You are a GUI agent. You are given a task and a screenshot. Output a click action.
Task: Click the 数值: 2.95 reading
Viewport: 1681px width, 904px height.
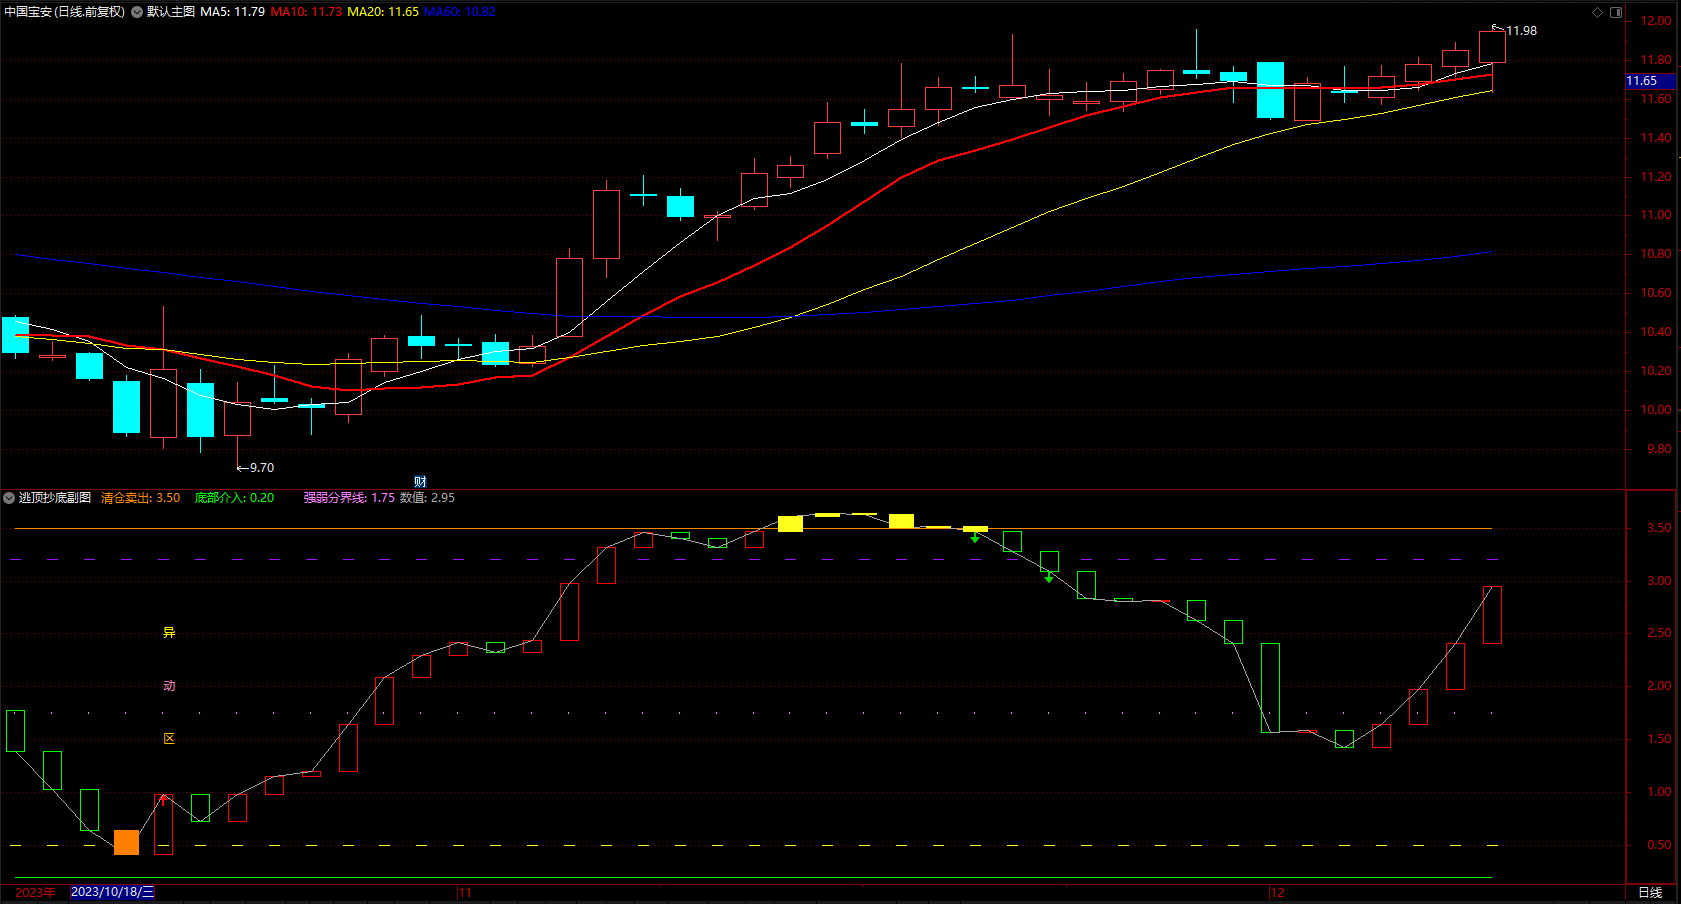[x=427, y=498]
